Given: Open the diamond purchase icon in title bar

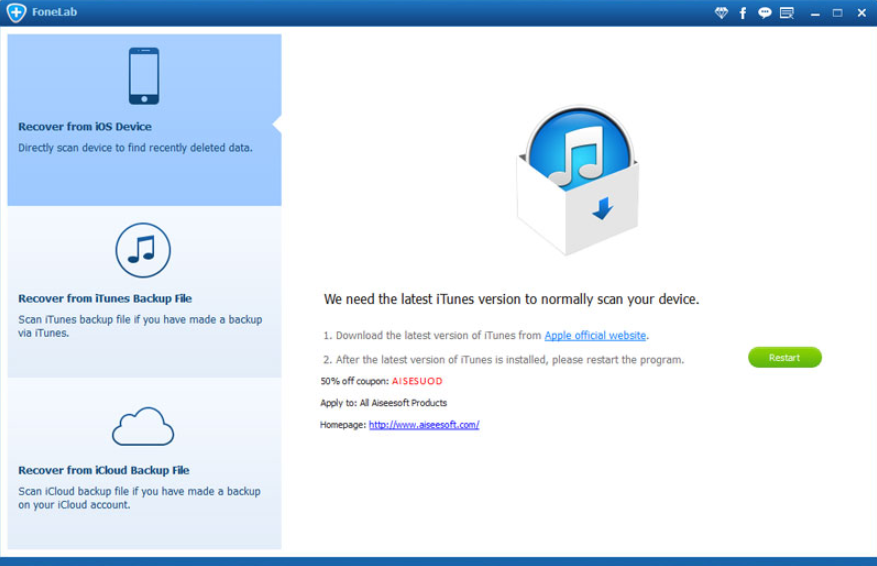Looking at the screenshot, I should (722, 13).
